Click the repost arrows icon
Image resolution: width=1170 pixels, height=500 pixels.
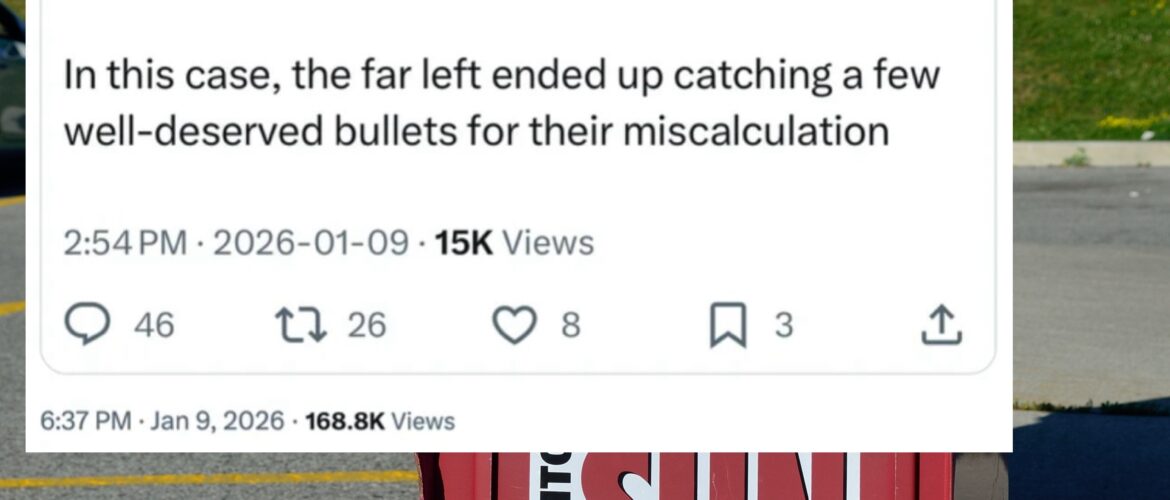299,325
